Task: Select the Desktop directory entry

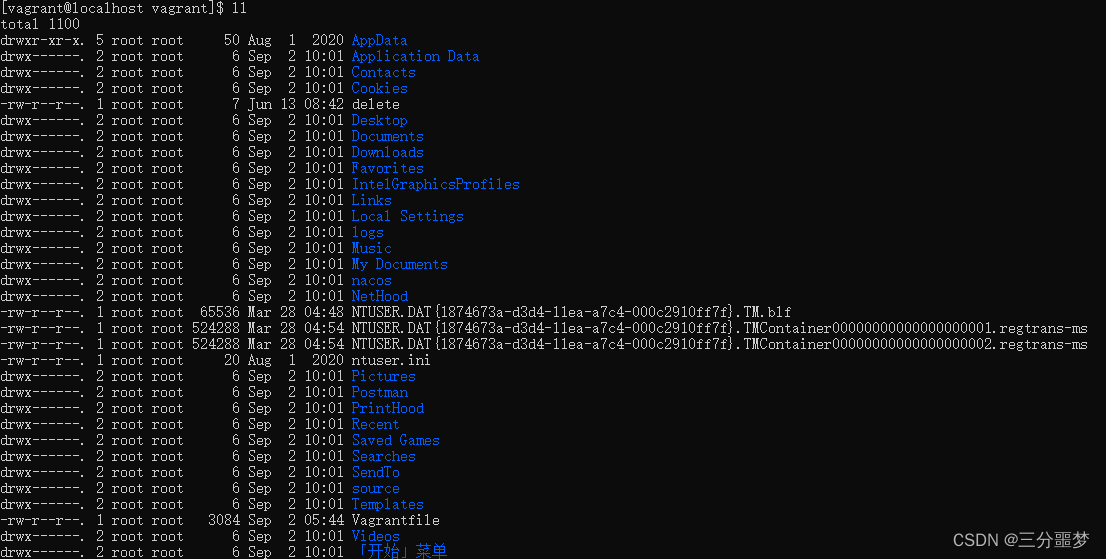Action: pos(379,121)
